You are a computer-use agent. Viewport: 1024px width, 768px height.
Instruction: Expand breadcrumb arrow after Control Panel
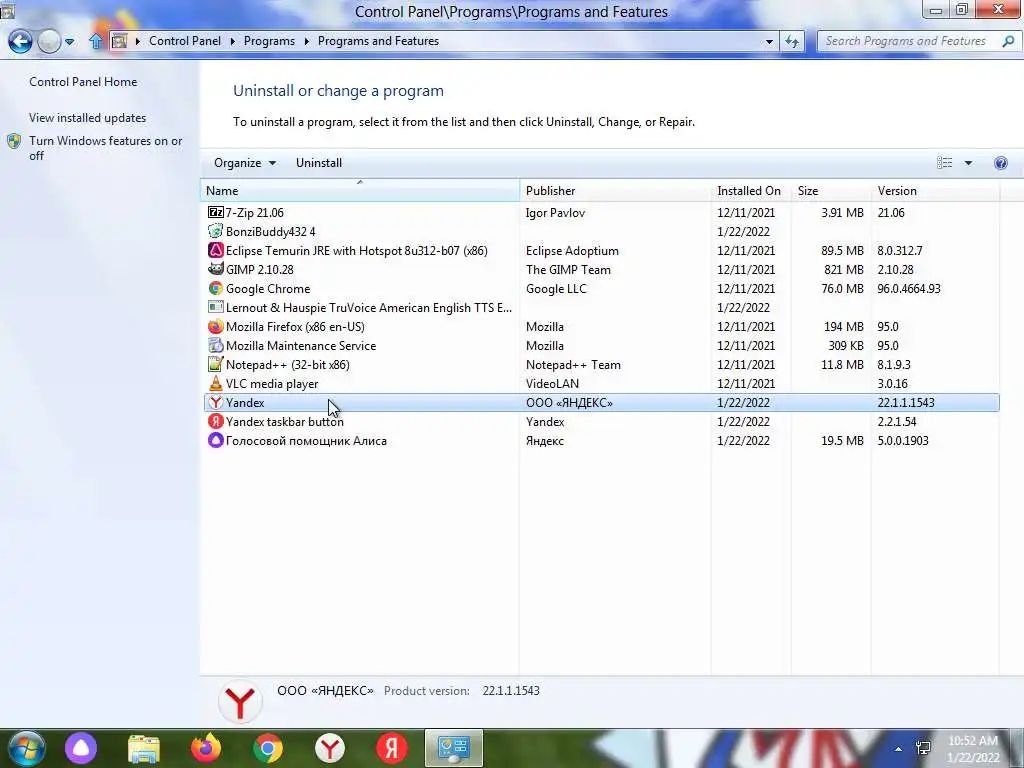click(232, 41)
